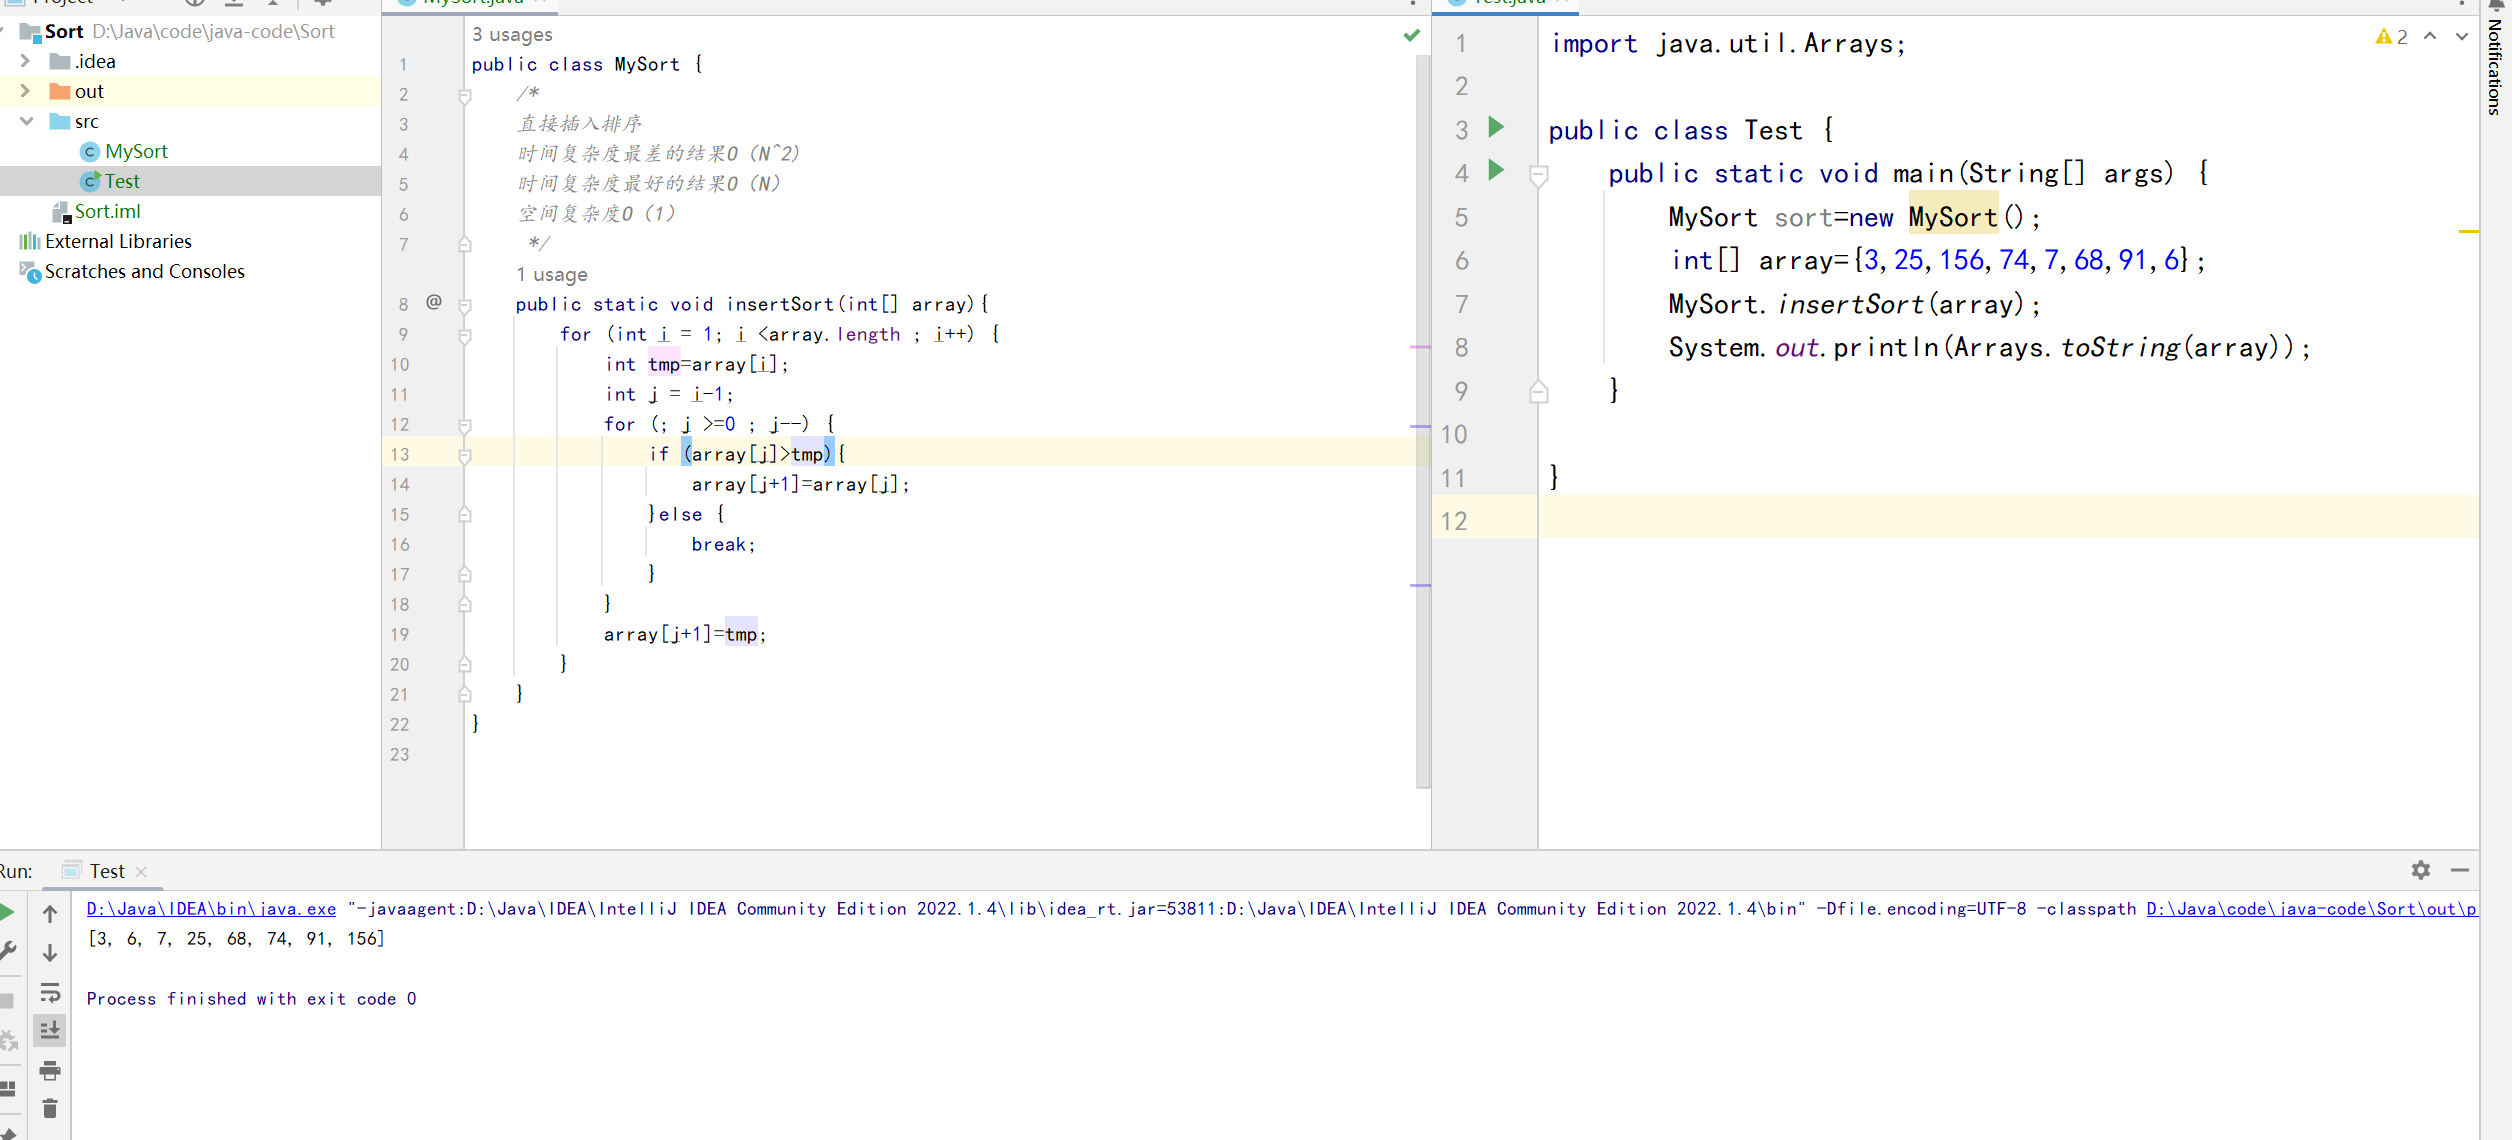Toggle soft-wrap in console

click(50, 992)
